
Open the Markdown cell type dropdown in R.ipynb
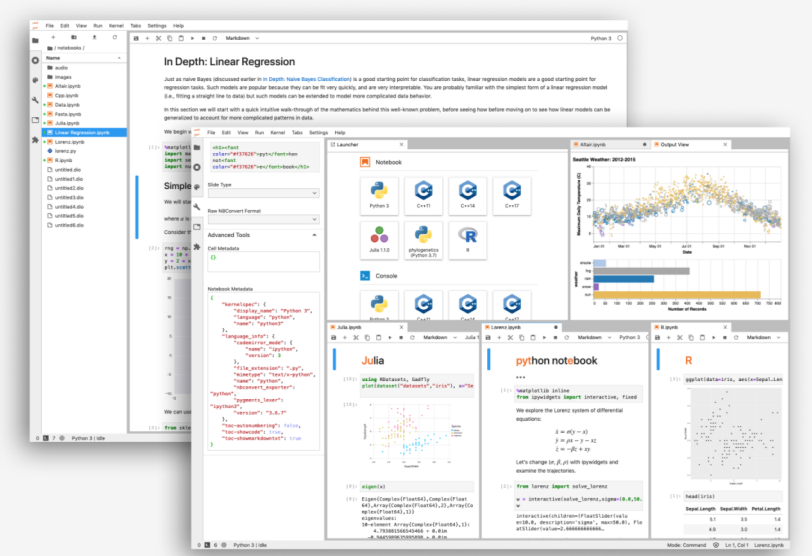coord(763,338)
